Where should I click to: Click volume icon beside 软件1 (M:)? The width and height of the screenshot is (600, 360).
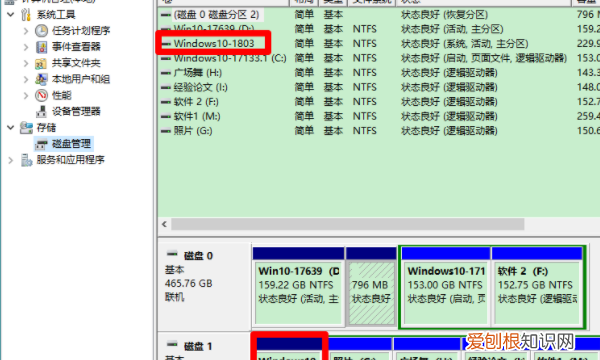click(x=166, y=116)
